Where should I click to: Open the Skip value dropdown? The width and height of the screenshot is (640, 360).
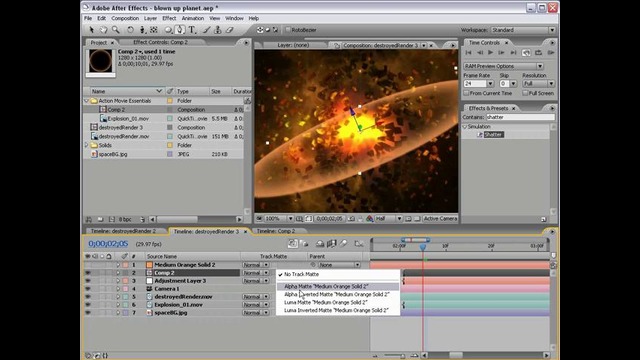pos(513,84)
